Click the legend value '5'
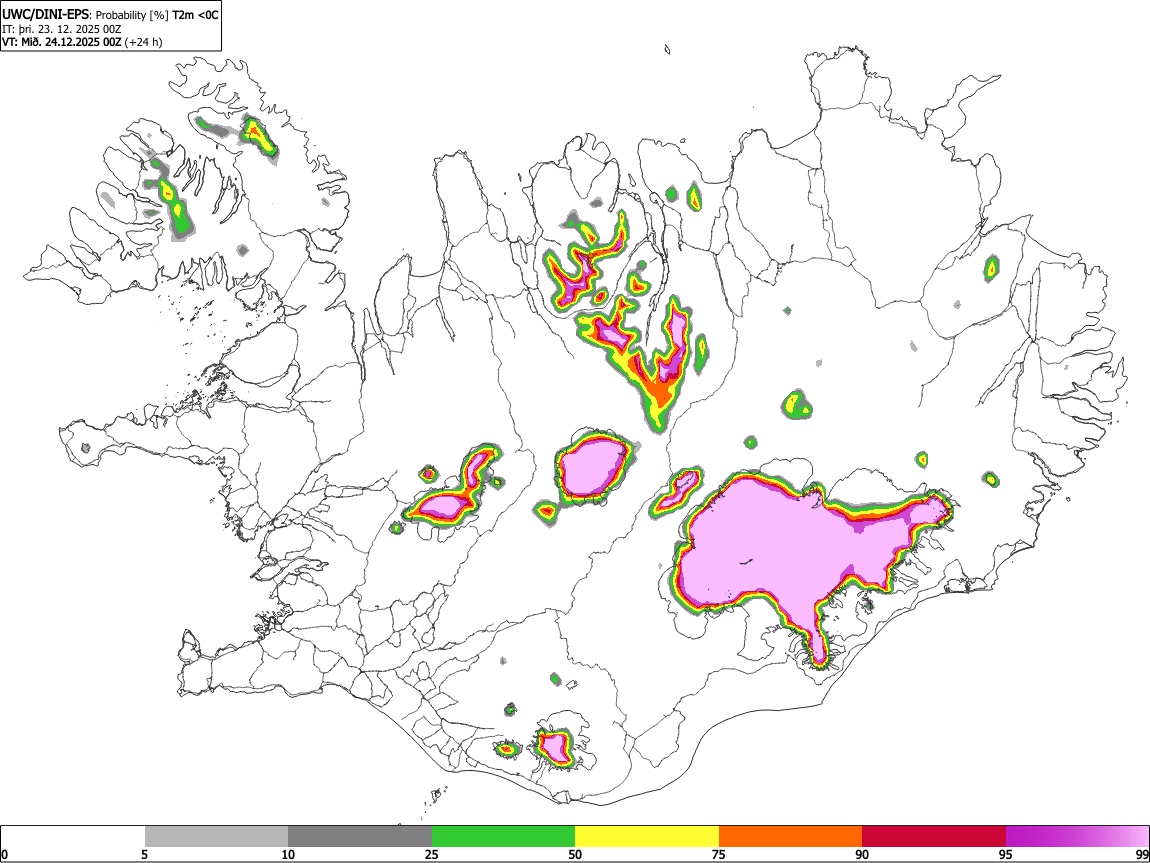The image size is (1150, 863). (144, 854)
